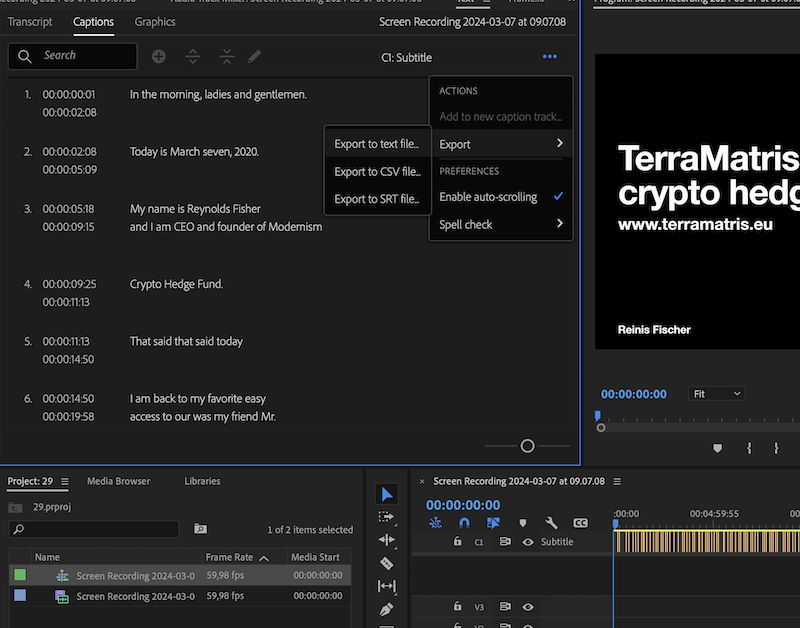The height and width of the screenshot is (628, 800).
Task: Click the captions Search field
Action: tap(72, 56)
